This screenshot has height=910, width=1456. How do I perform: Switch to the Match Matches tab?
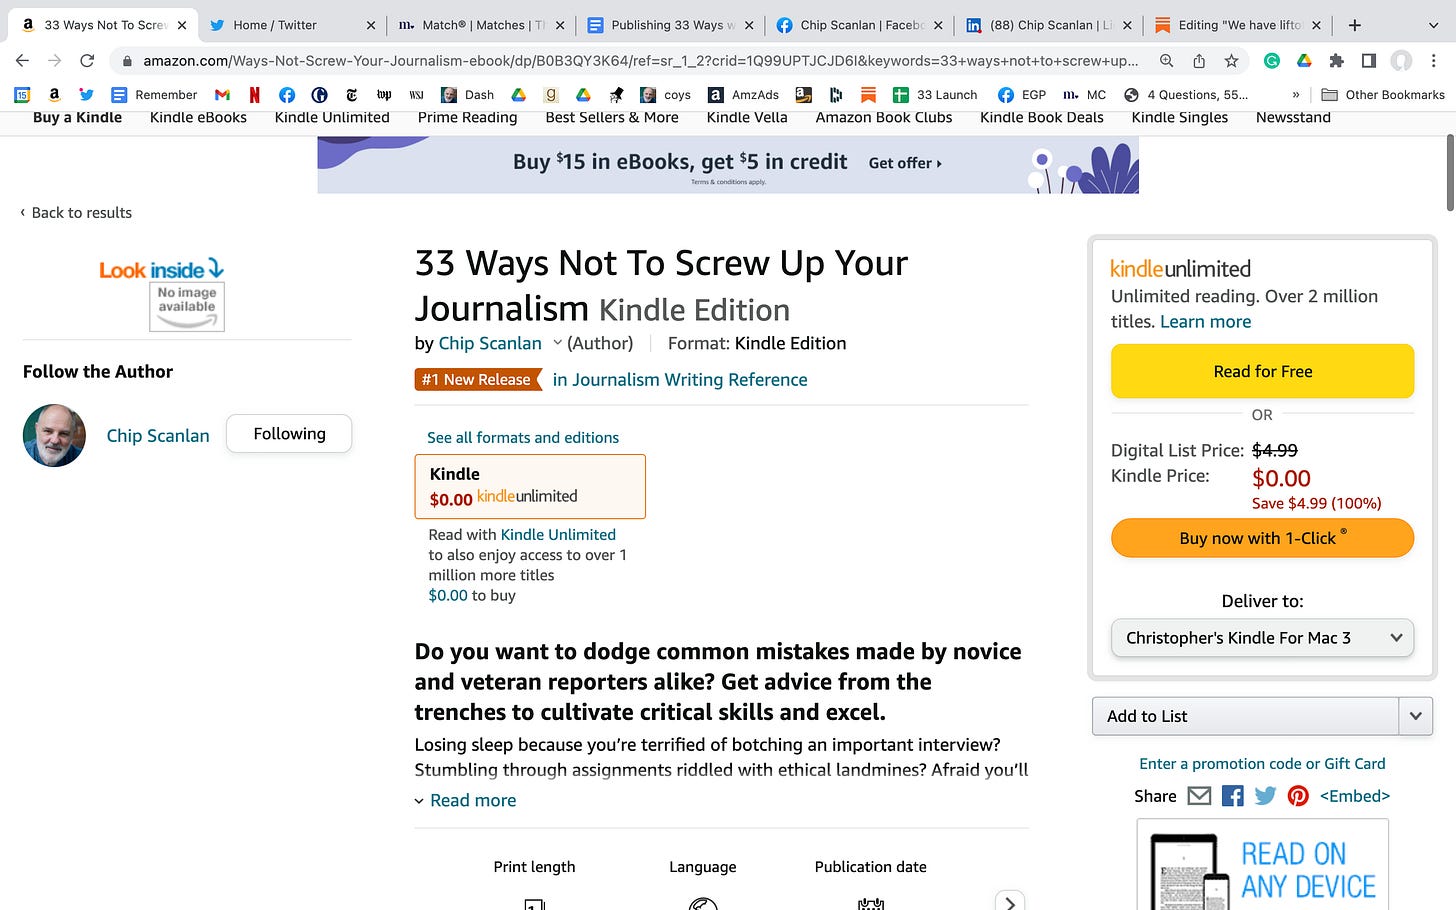tap(482, 25)
